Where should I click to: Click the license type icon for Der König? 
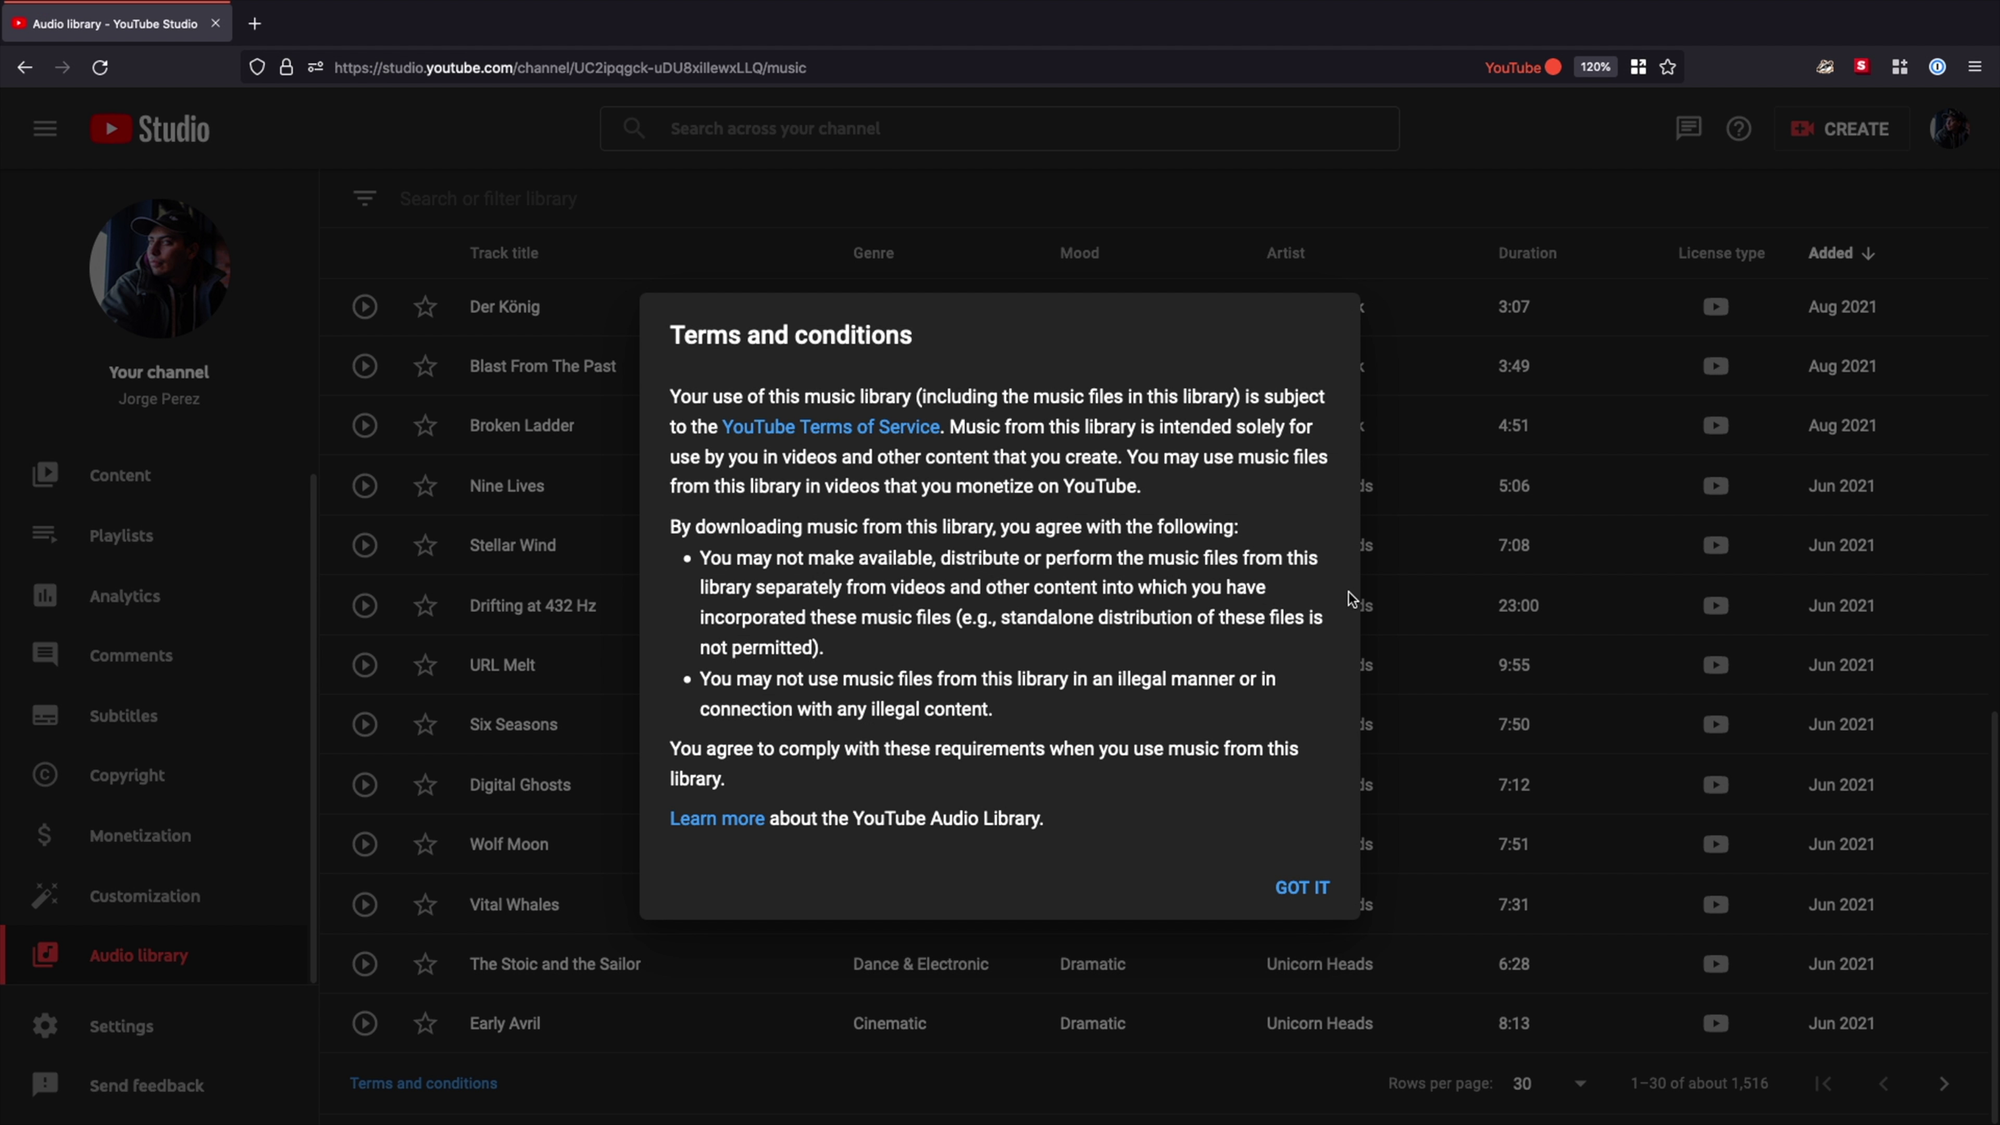pos(1715,307)
